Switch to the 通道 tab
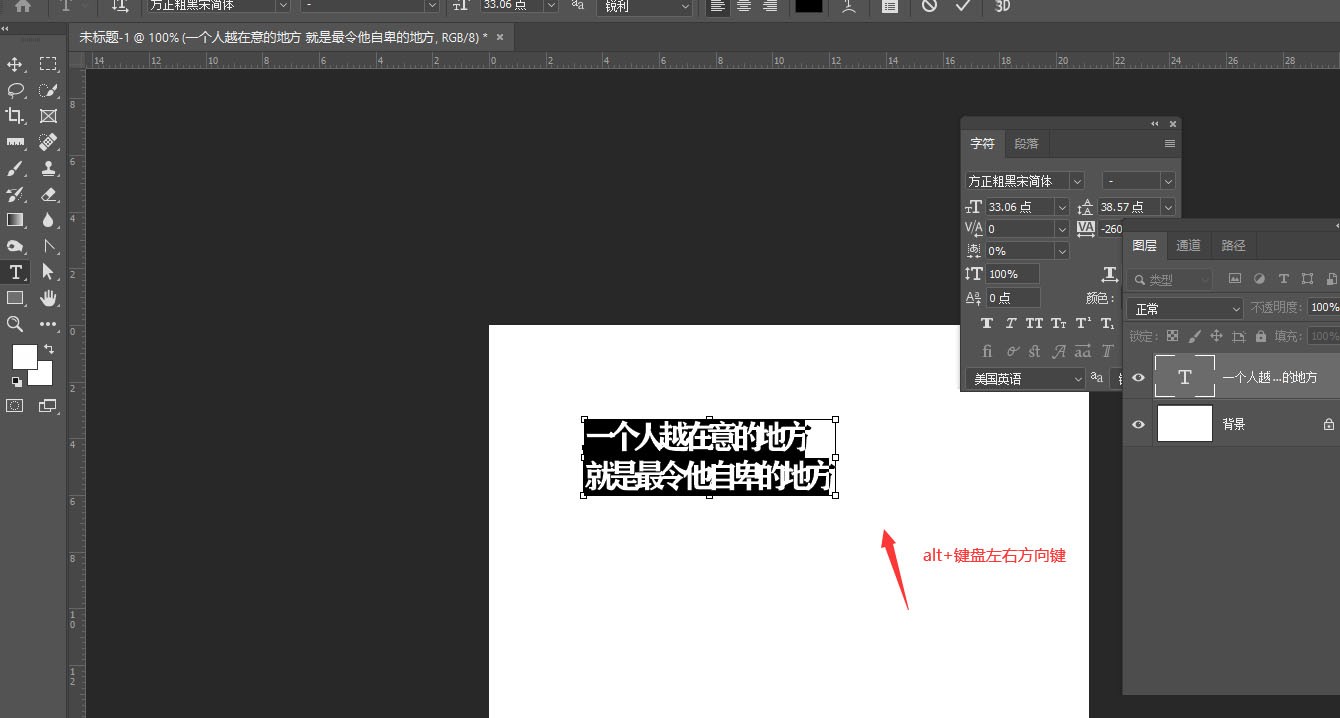Image resolution: width=1340 pixels, height=718 pixels. [1188, 245]
